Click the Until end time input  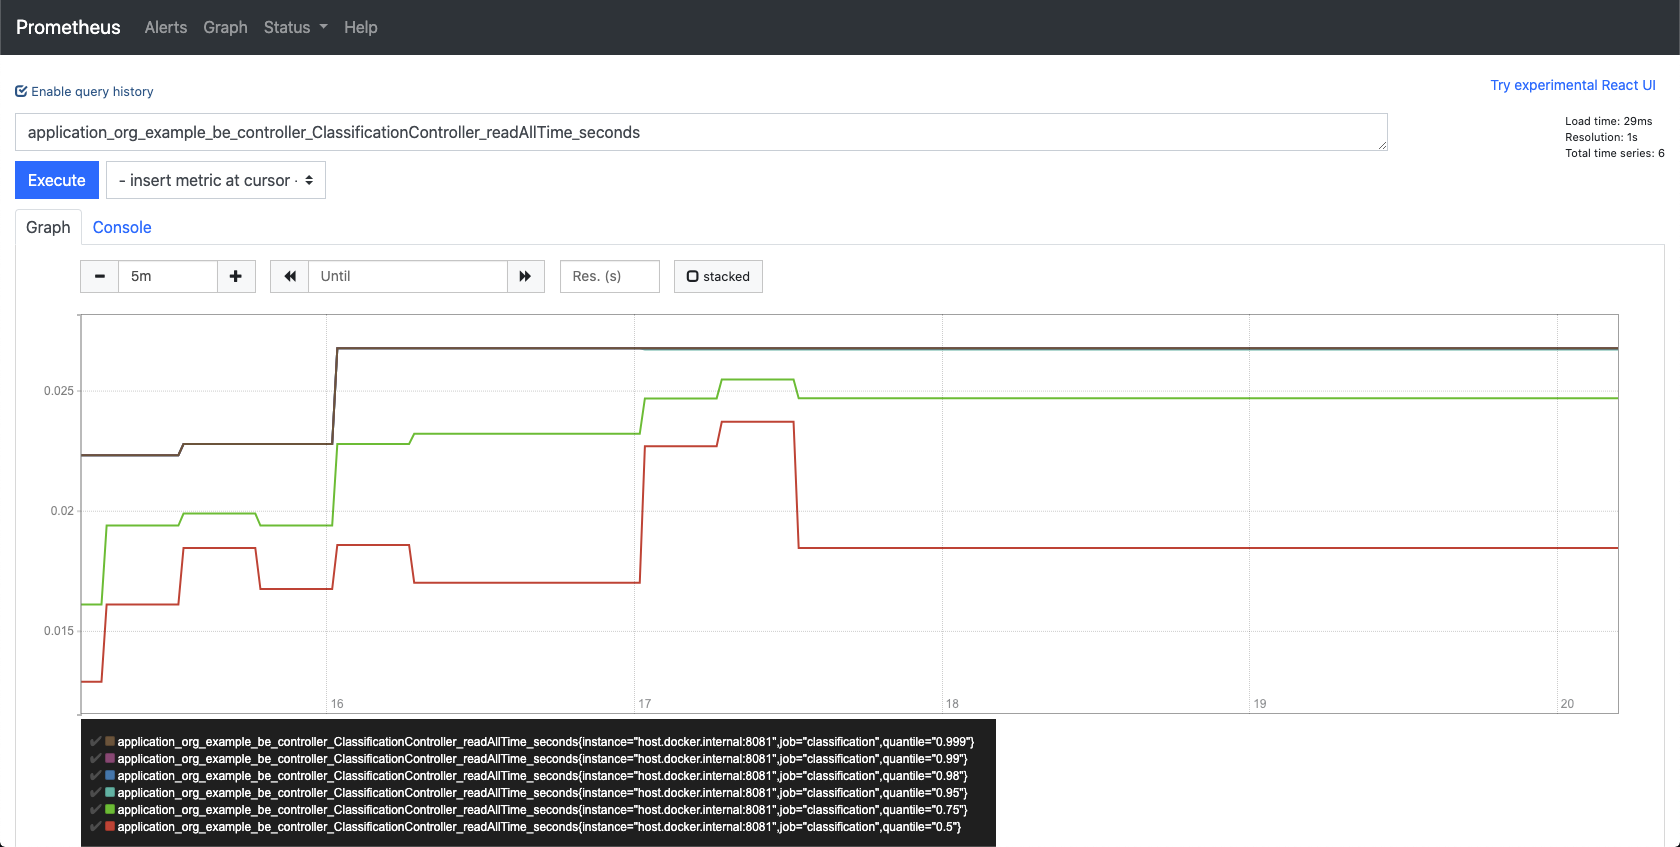pyautogui.click(x=408, y=276)
